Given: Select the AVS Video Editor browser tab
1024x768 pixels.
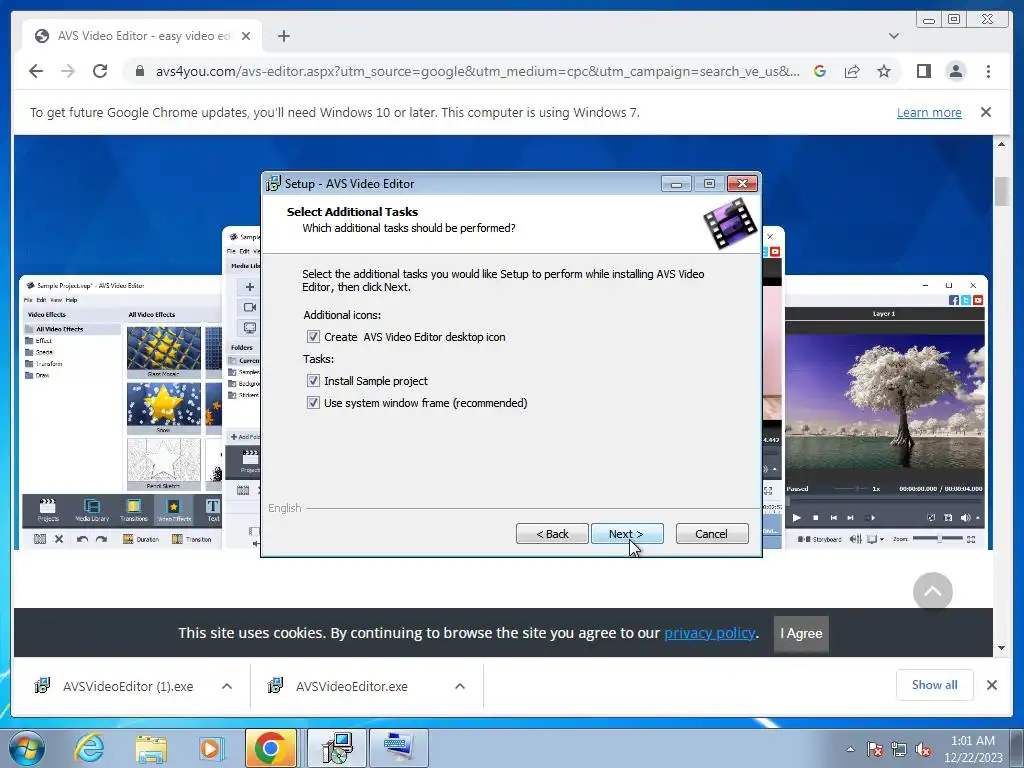Looking at the screenshot, I should click(142, 36).
